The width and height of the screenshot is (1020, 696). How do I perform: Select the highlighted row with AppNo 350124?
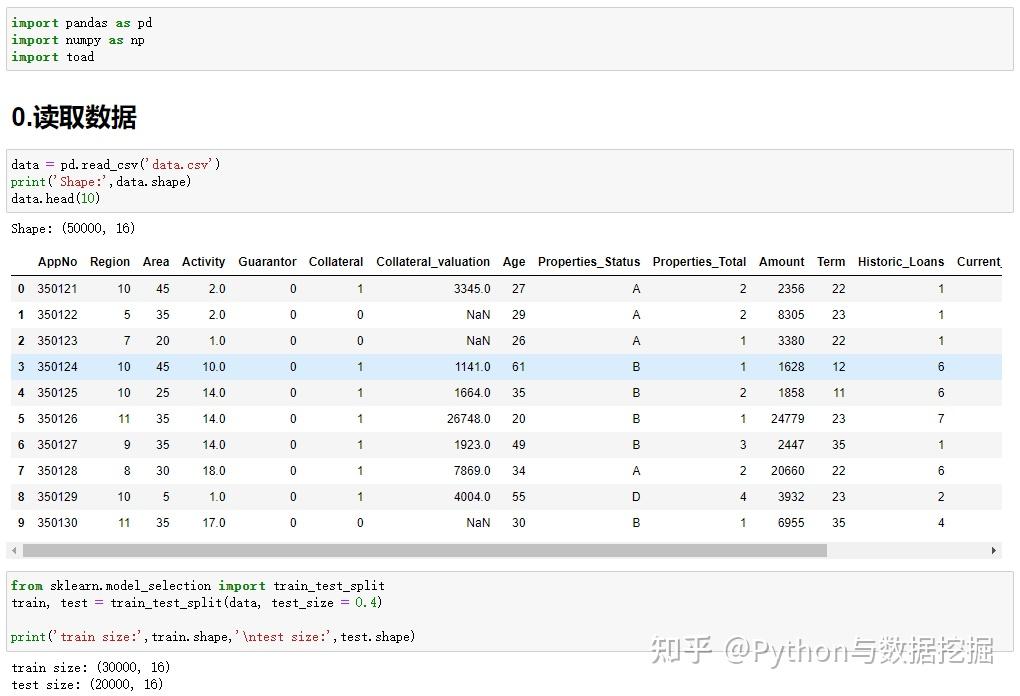pyautogui.click(x=506, y=367)
